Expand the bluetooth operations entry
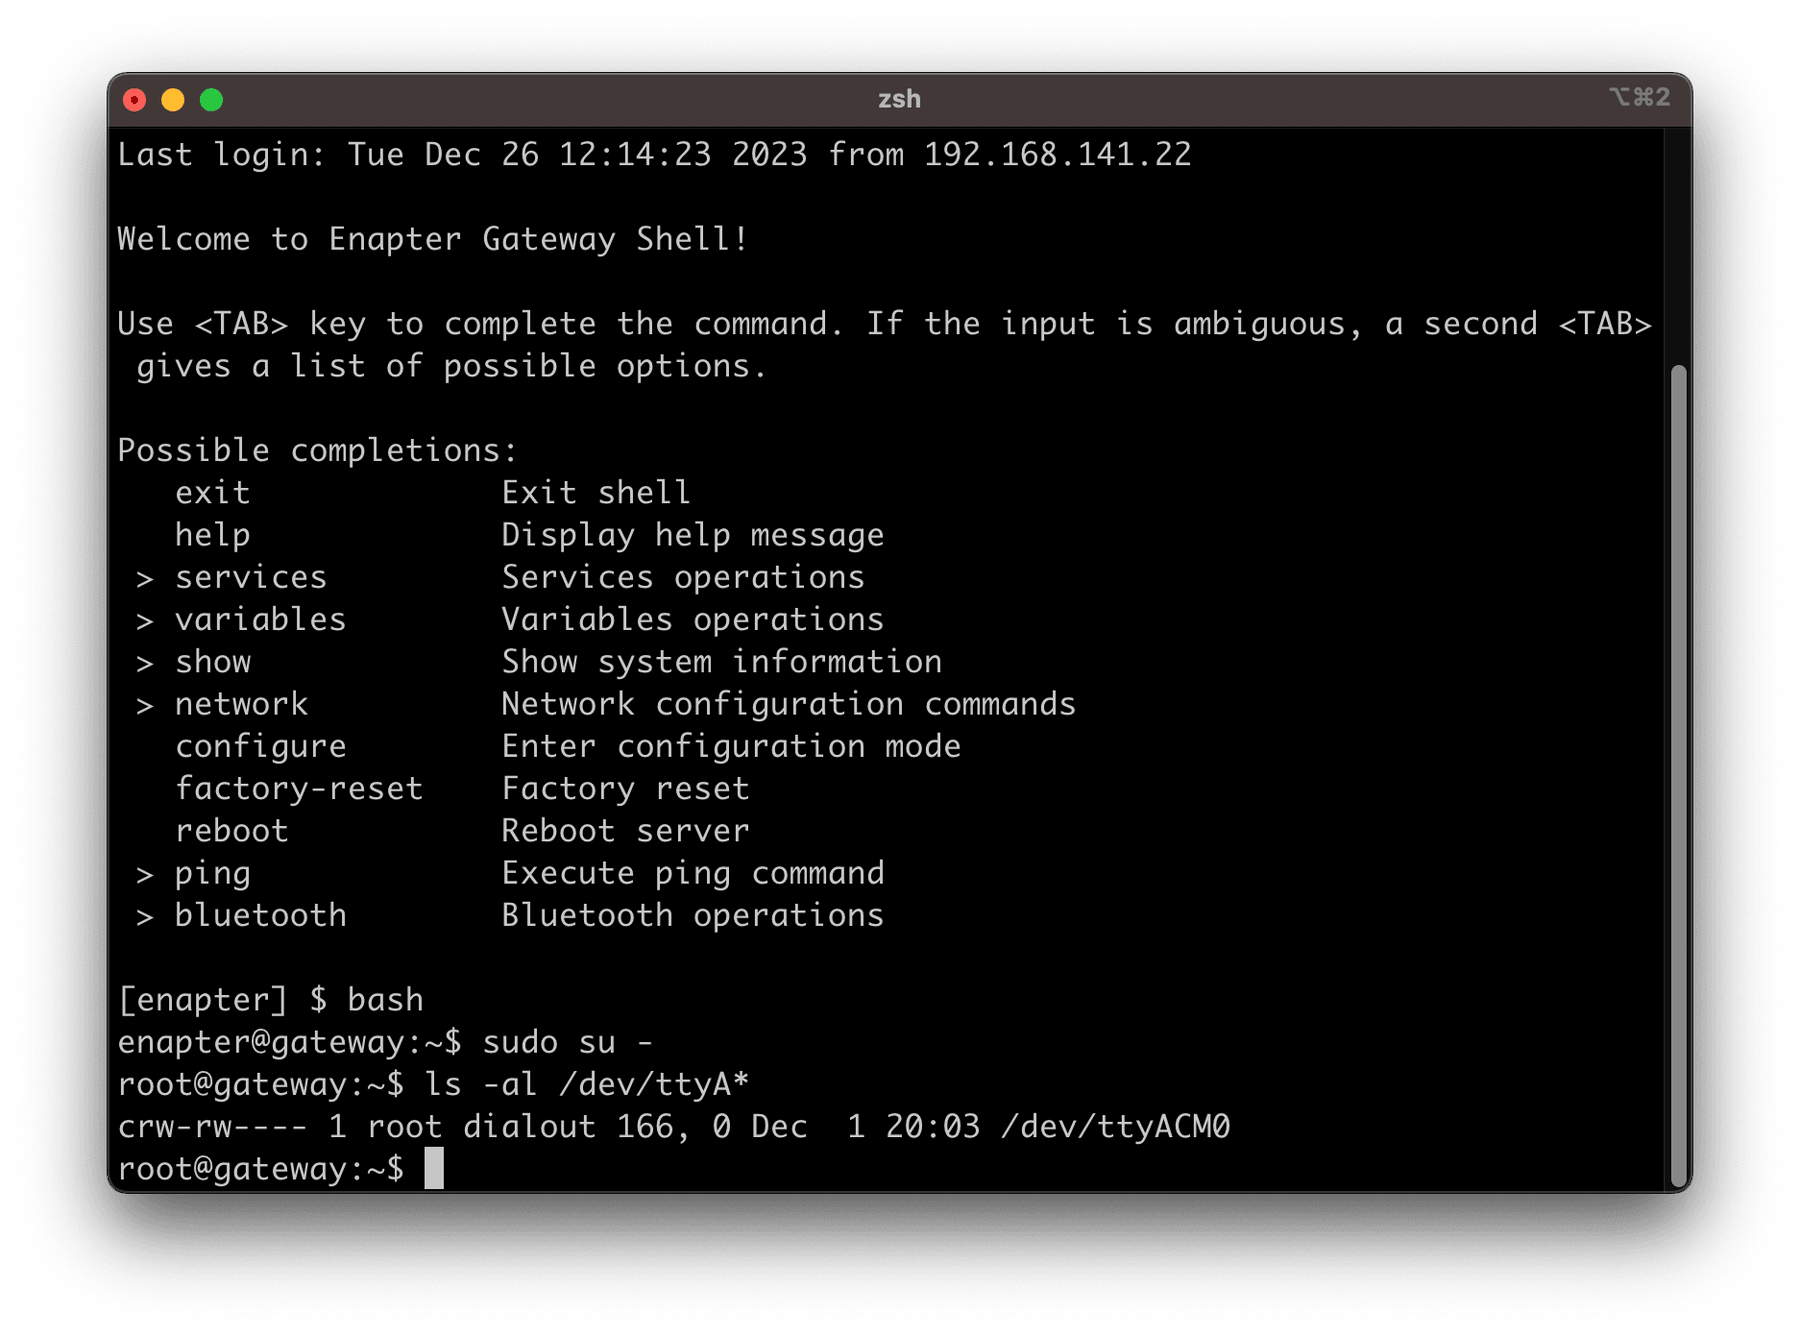Viewport: 1800px width, 1335px height. point(260,915)
